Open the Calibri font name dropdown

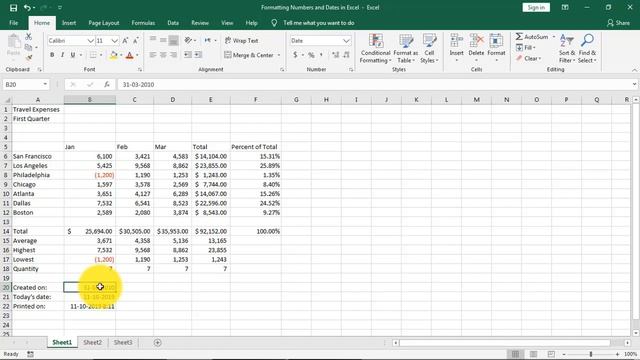coord(90,40)
